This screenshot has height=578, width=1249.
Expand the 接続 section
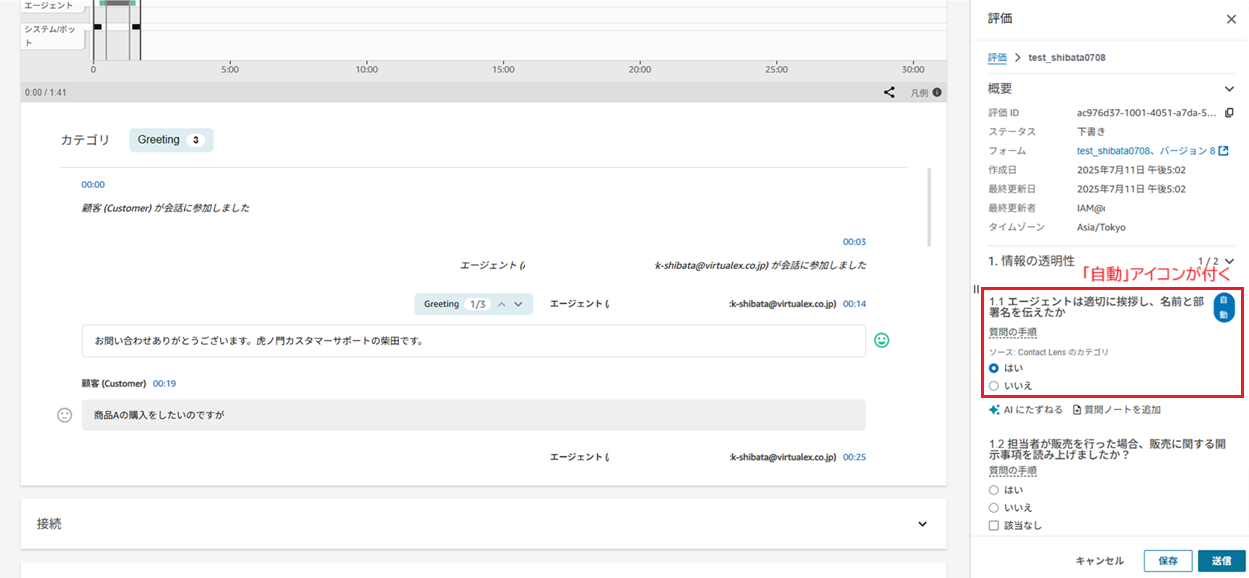(922, 523)
